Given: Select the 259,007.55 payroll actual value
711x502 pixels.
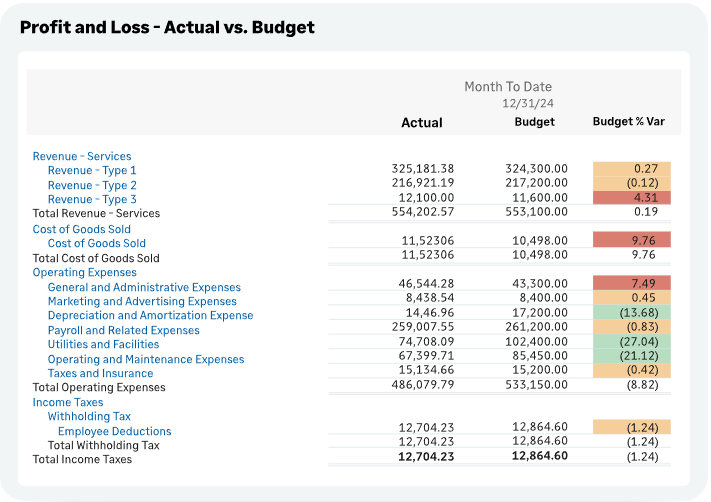Looking at the screenshot, I should coord(423,327).
